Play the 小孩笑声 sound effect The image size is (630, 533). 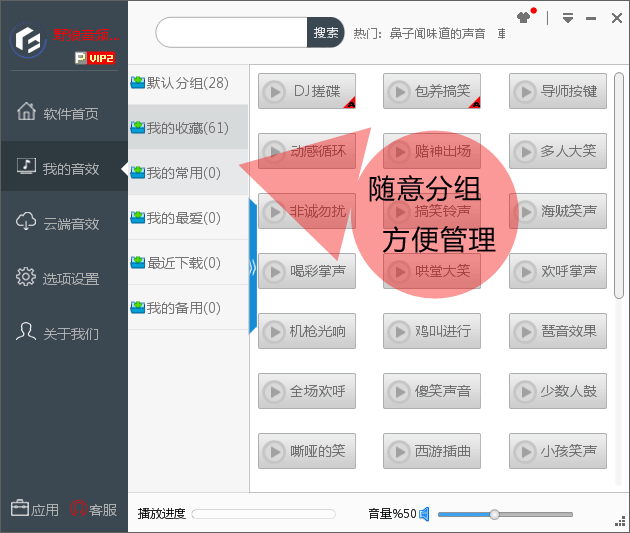[558, 451]
